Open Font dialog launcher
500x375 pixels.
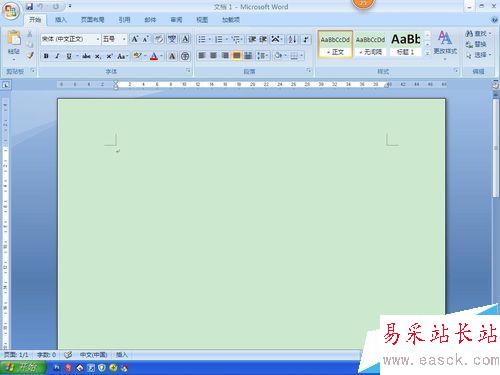point(188,70)
